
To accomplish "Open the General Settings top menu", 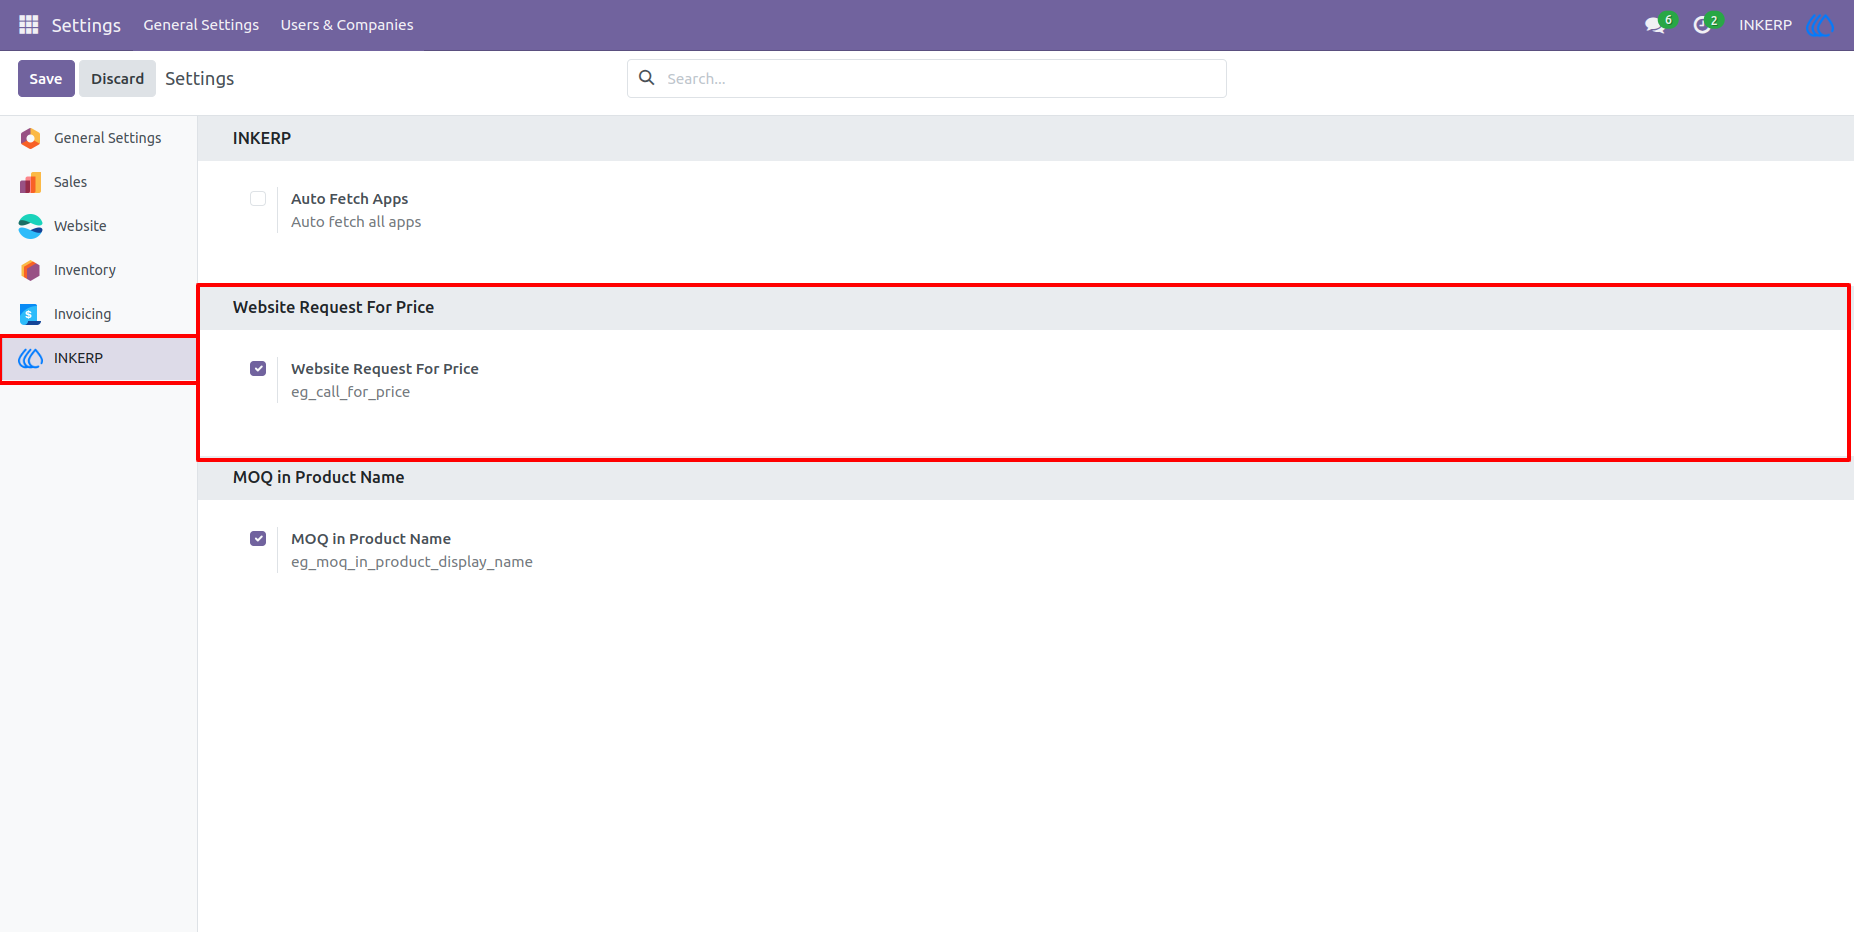I will pos(201,25).
